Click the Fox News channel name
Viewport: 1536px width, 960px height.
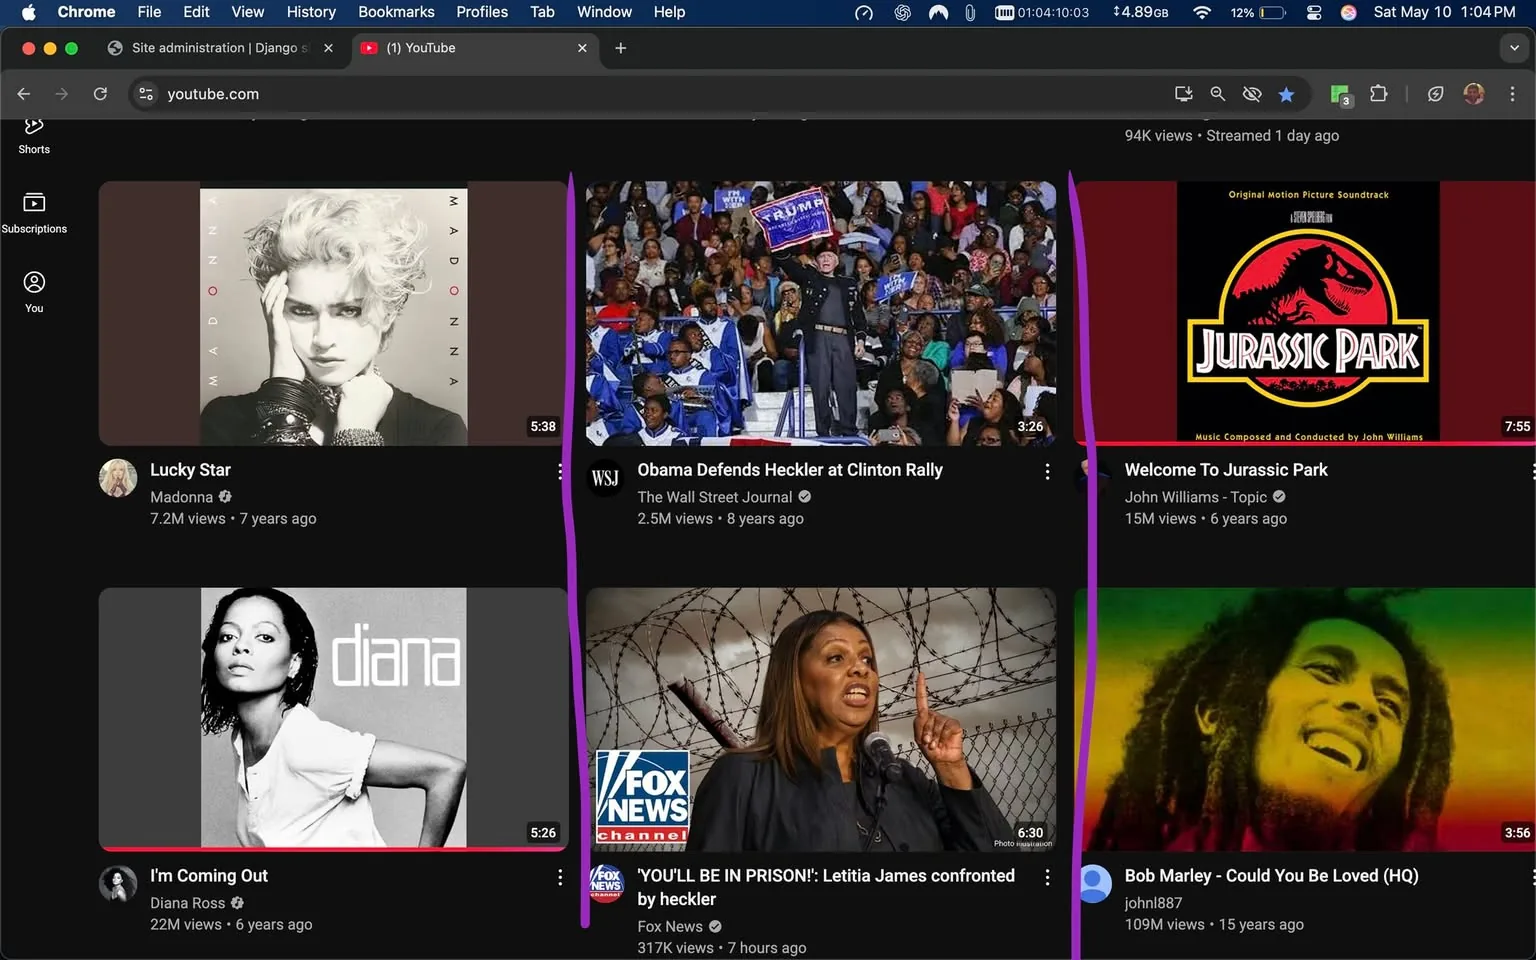click(x=669, y=926)
